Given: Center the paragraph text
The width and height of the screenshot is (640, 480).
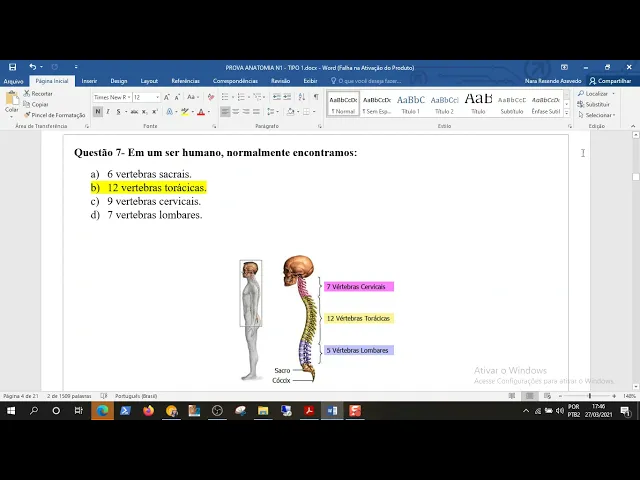Looking at the screenshot, I should (236, 111).
